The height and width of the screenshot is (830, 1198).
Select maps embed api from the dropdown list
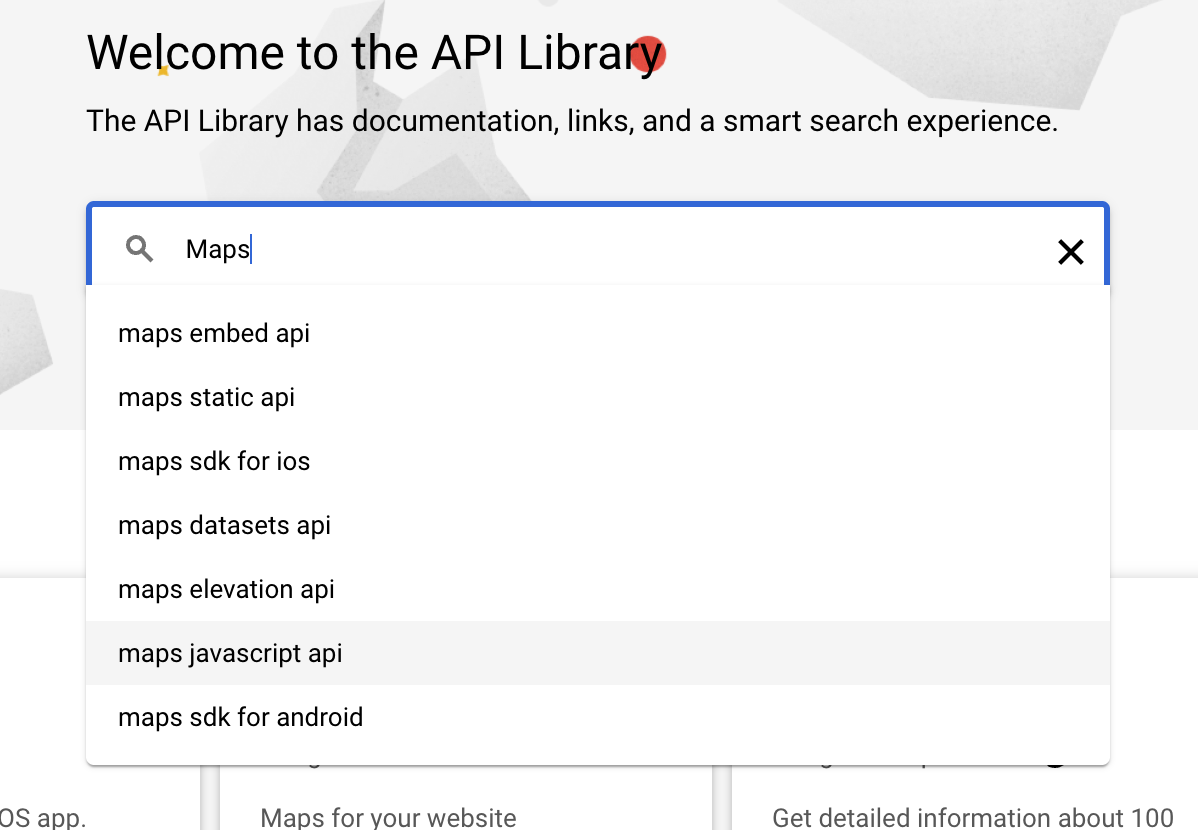click(x=213, y=333)
